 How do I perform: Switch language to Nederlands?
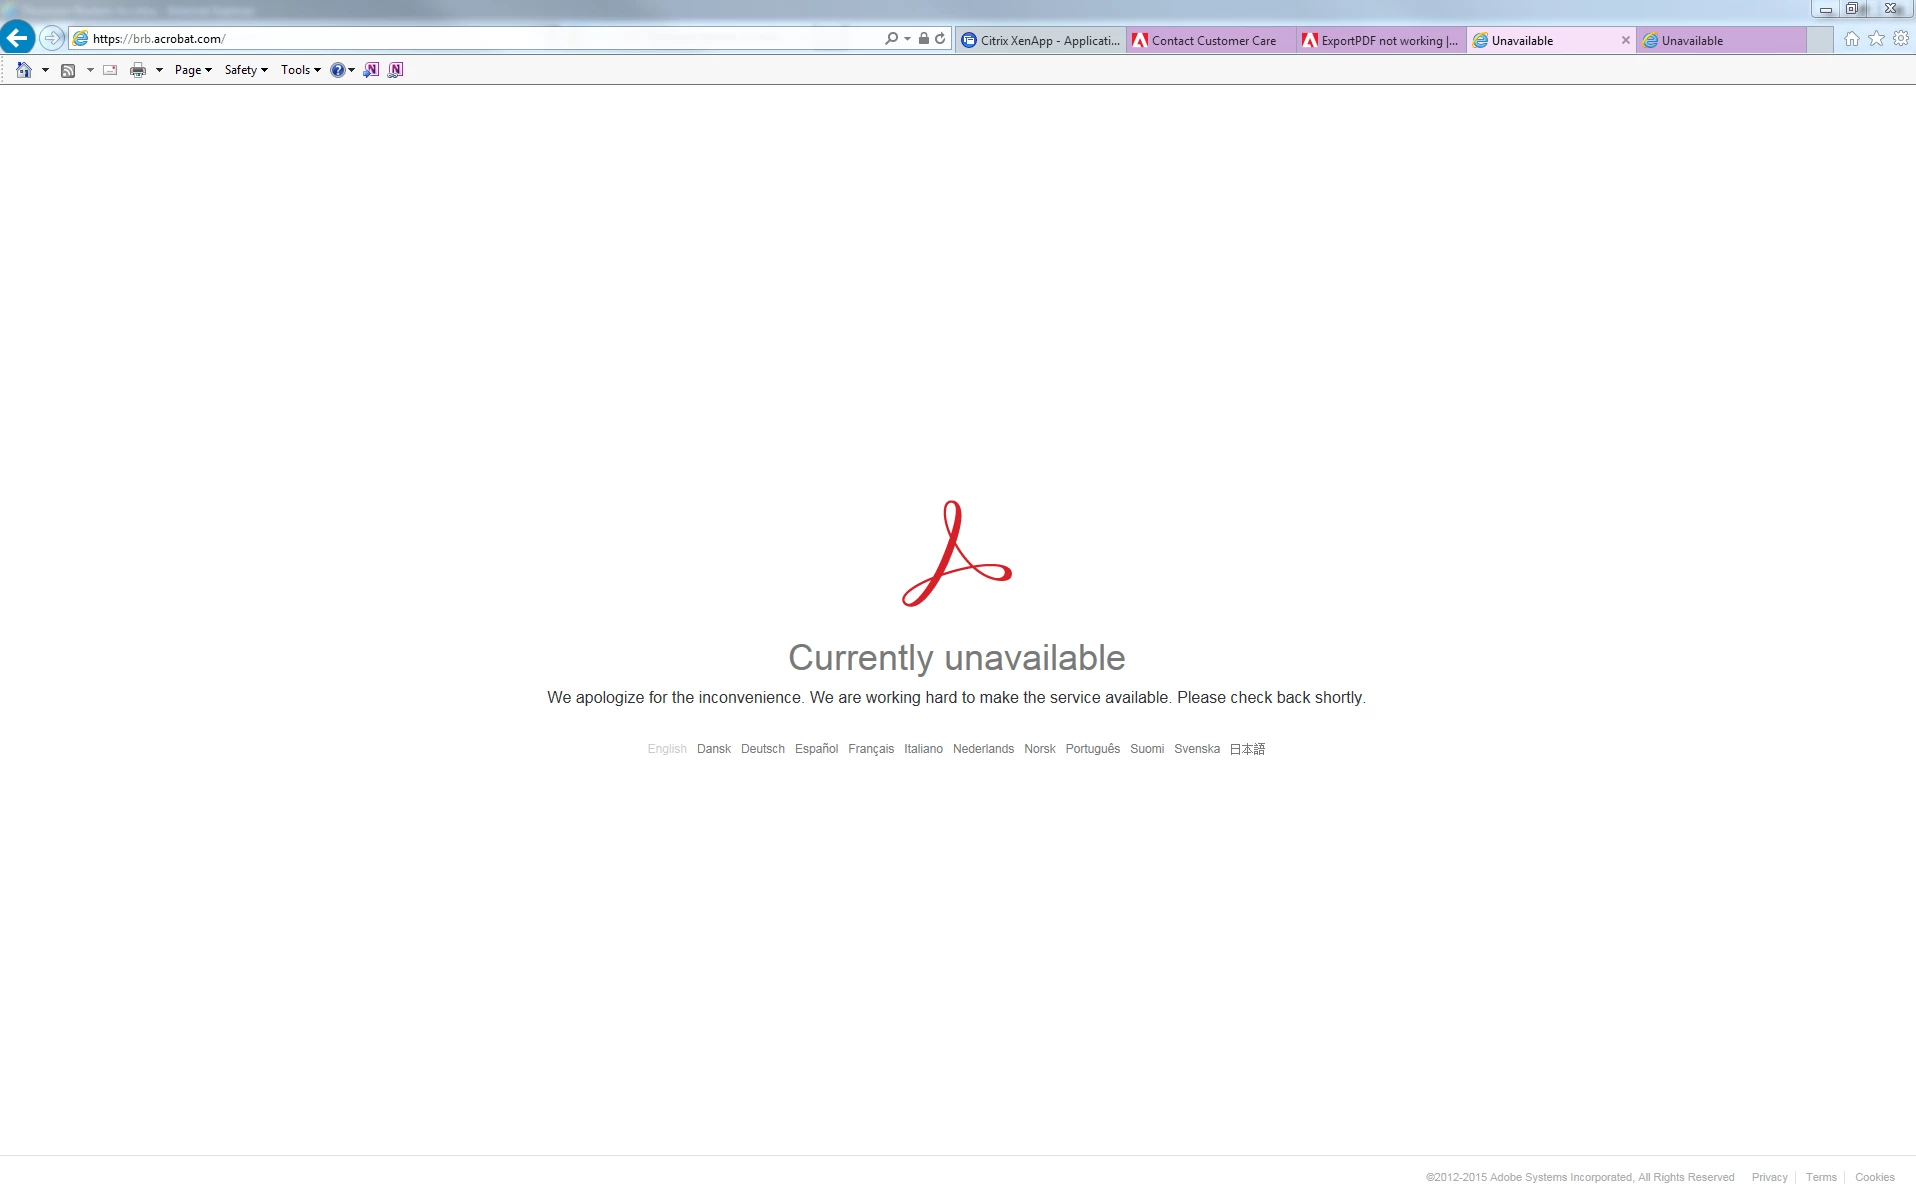click(983, 749)
